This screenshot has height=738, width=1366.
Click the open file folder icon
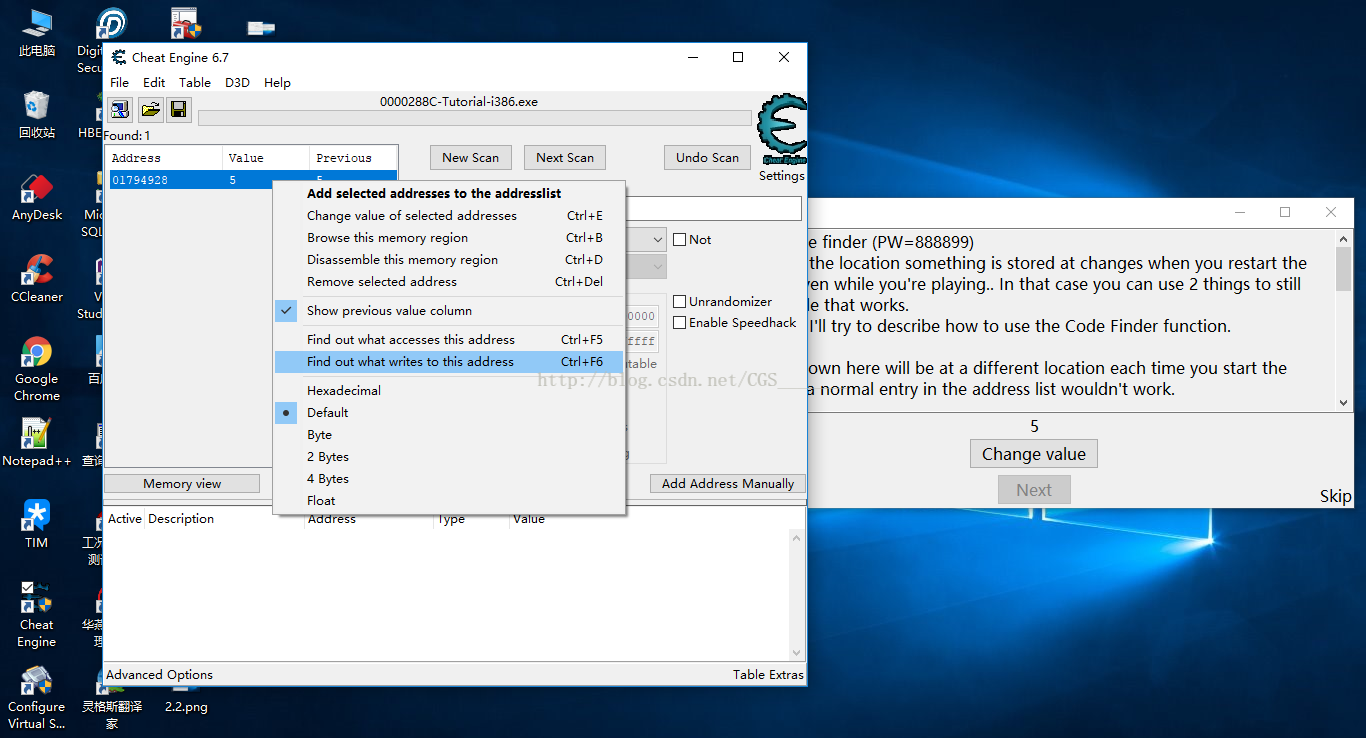[x=150, y=109]
